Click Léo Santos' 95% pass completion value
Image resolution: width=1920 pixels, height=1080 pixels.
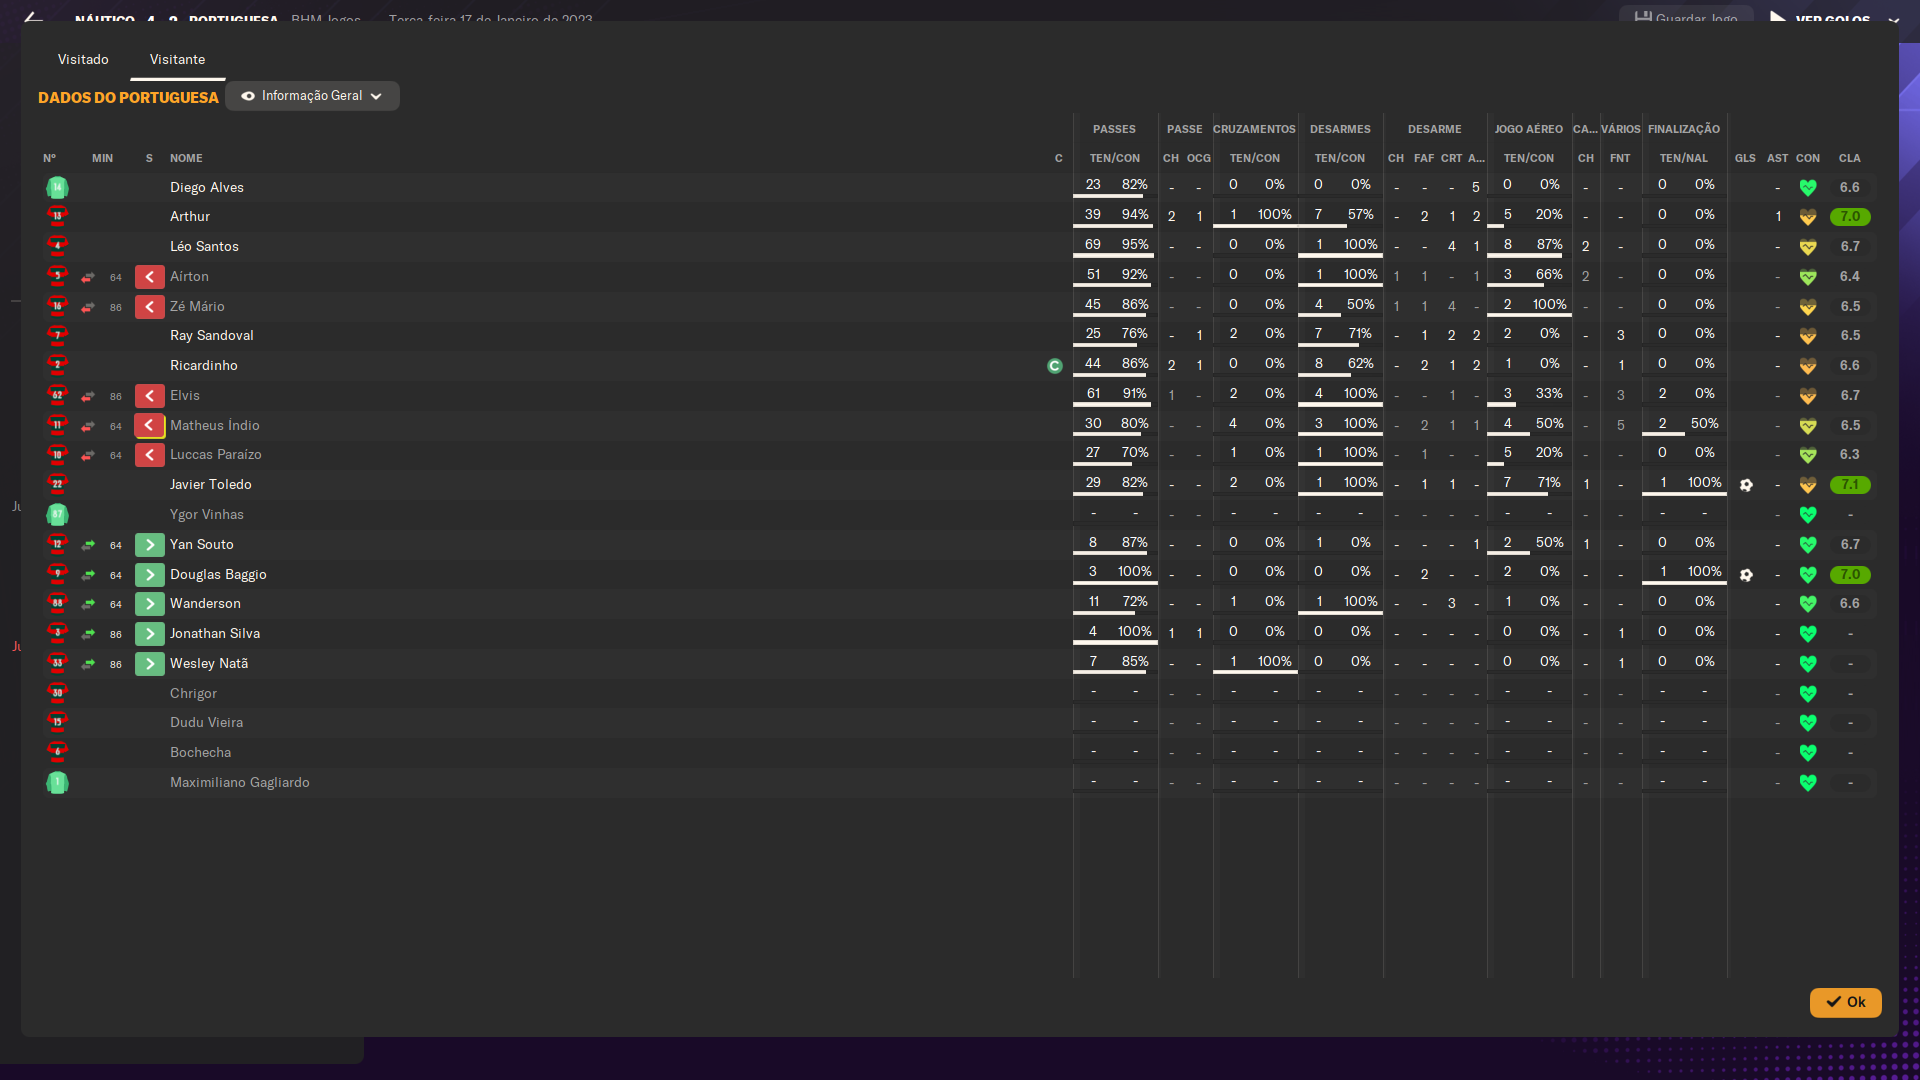click(1134, 245)
